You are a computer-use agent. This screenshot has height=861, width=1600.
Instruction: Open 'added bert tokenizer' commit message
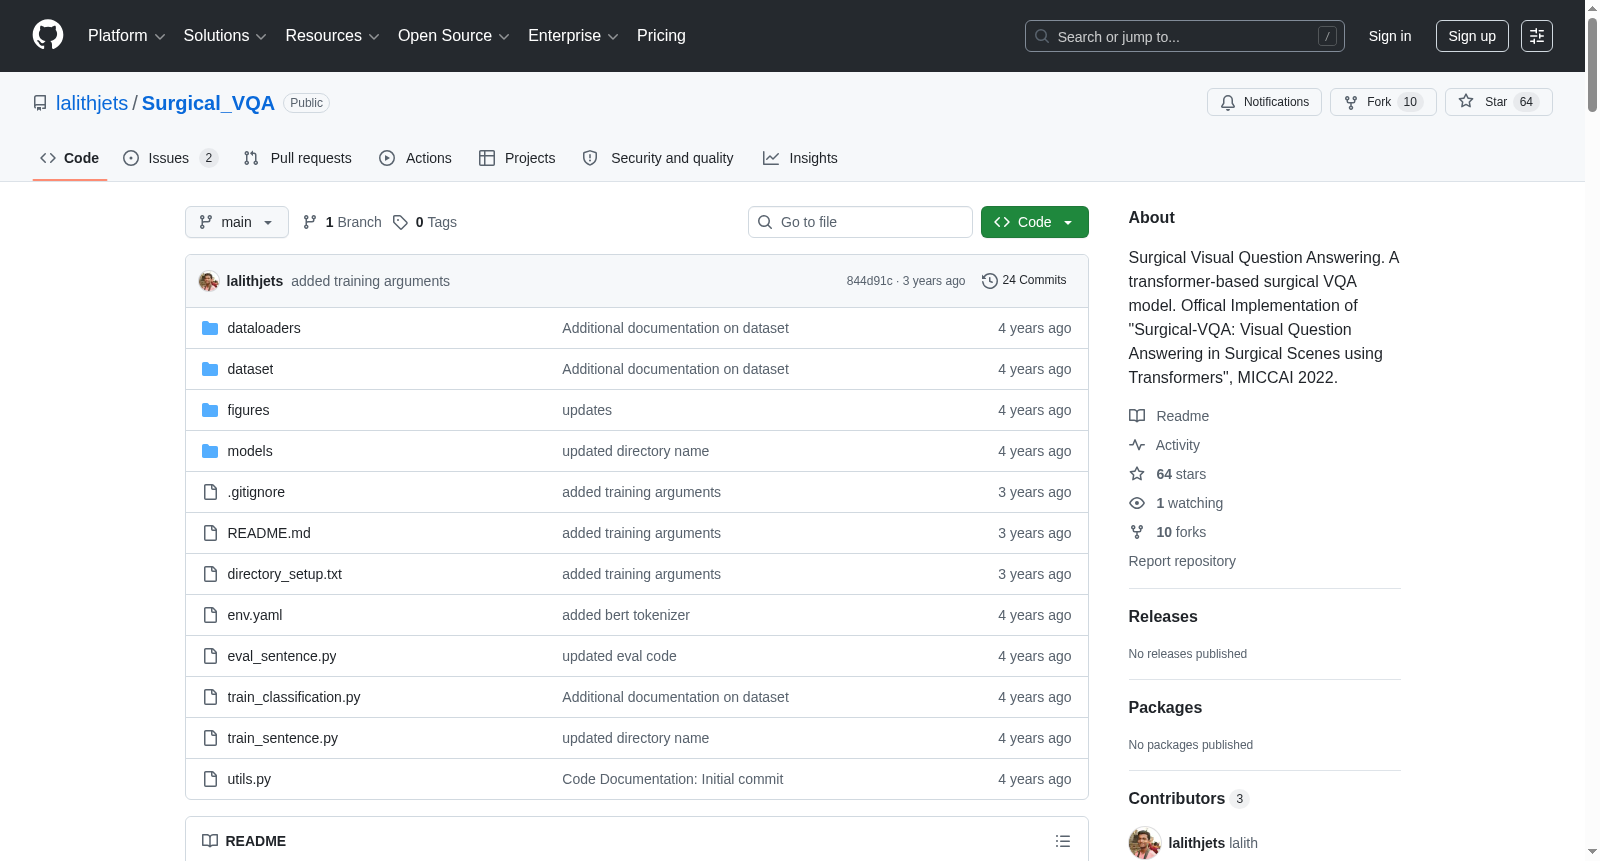626,615
